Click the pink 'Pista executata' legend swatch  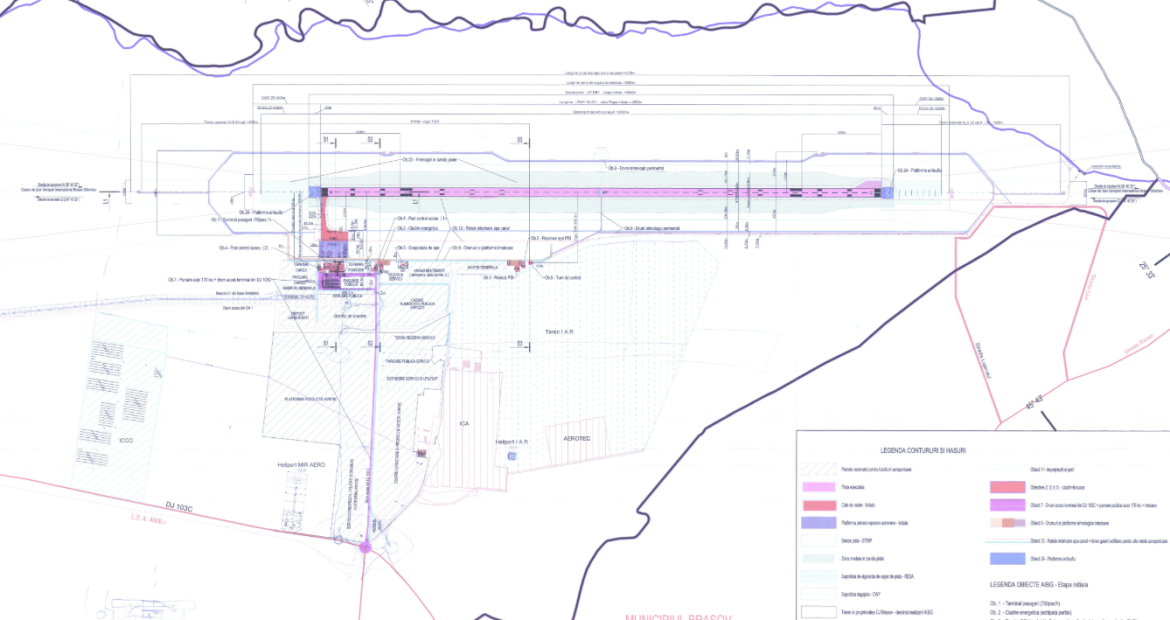[x=819, y=487]
